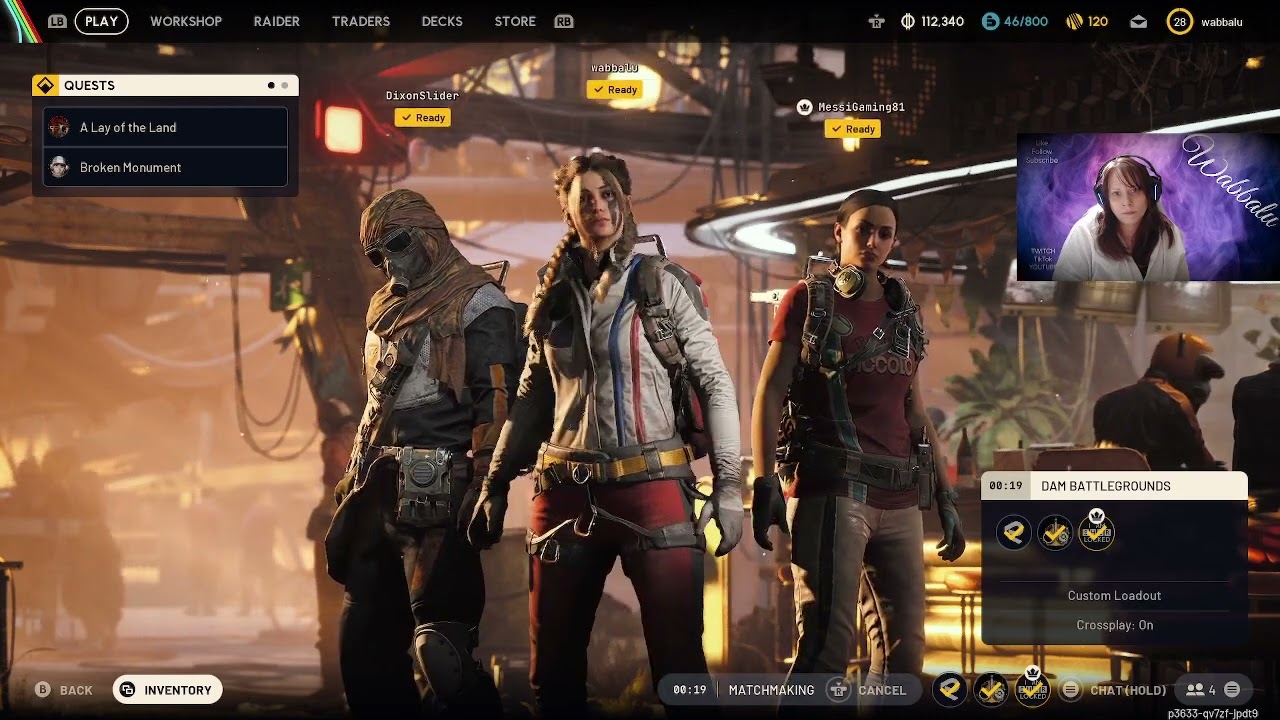Select the 'Broken Monument' quest
Screen dimensions: 1280x720
[165, 167]
